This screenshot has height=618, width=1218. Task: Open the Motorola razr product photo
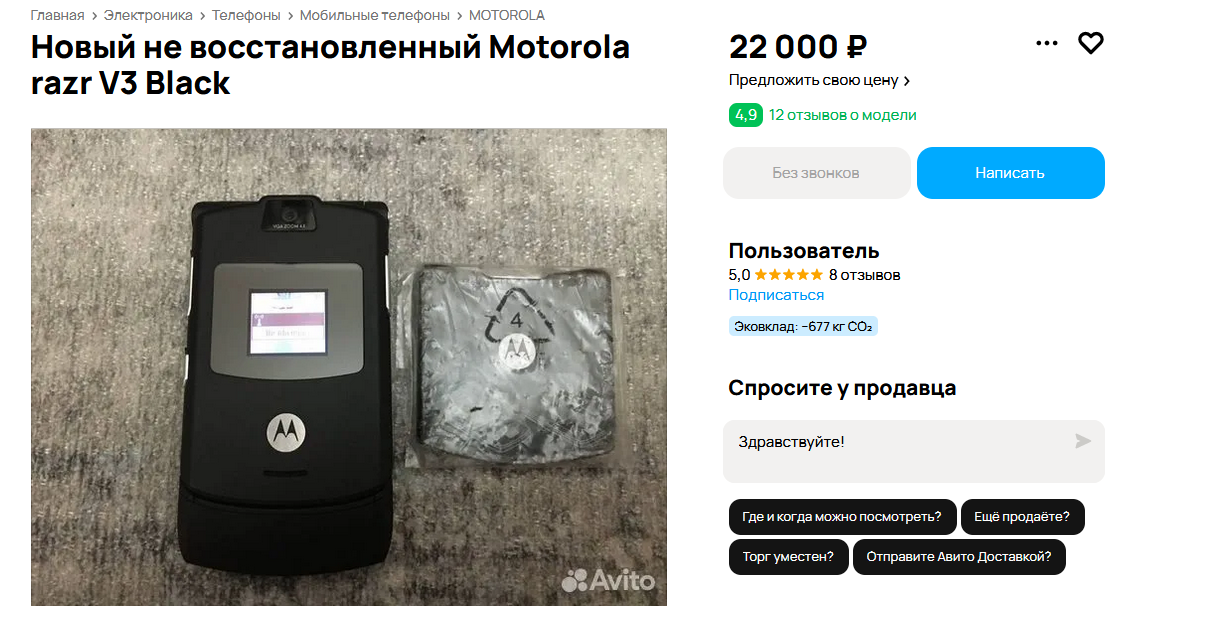(x=349, y=367)
